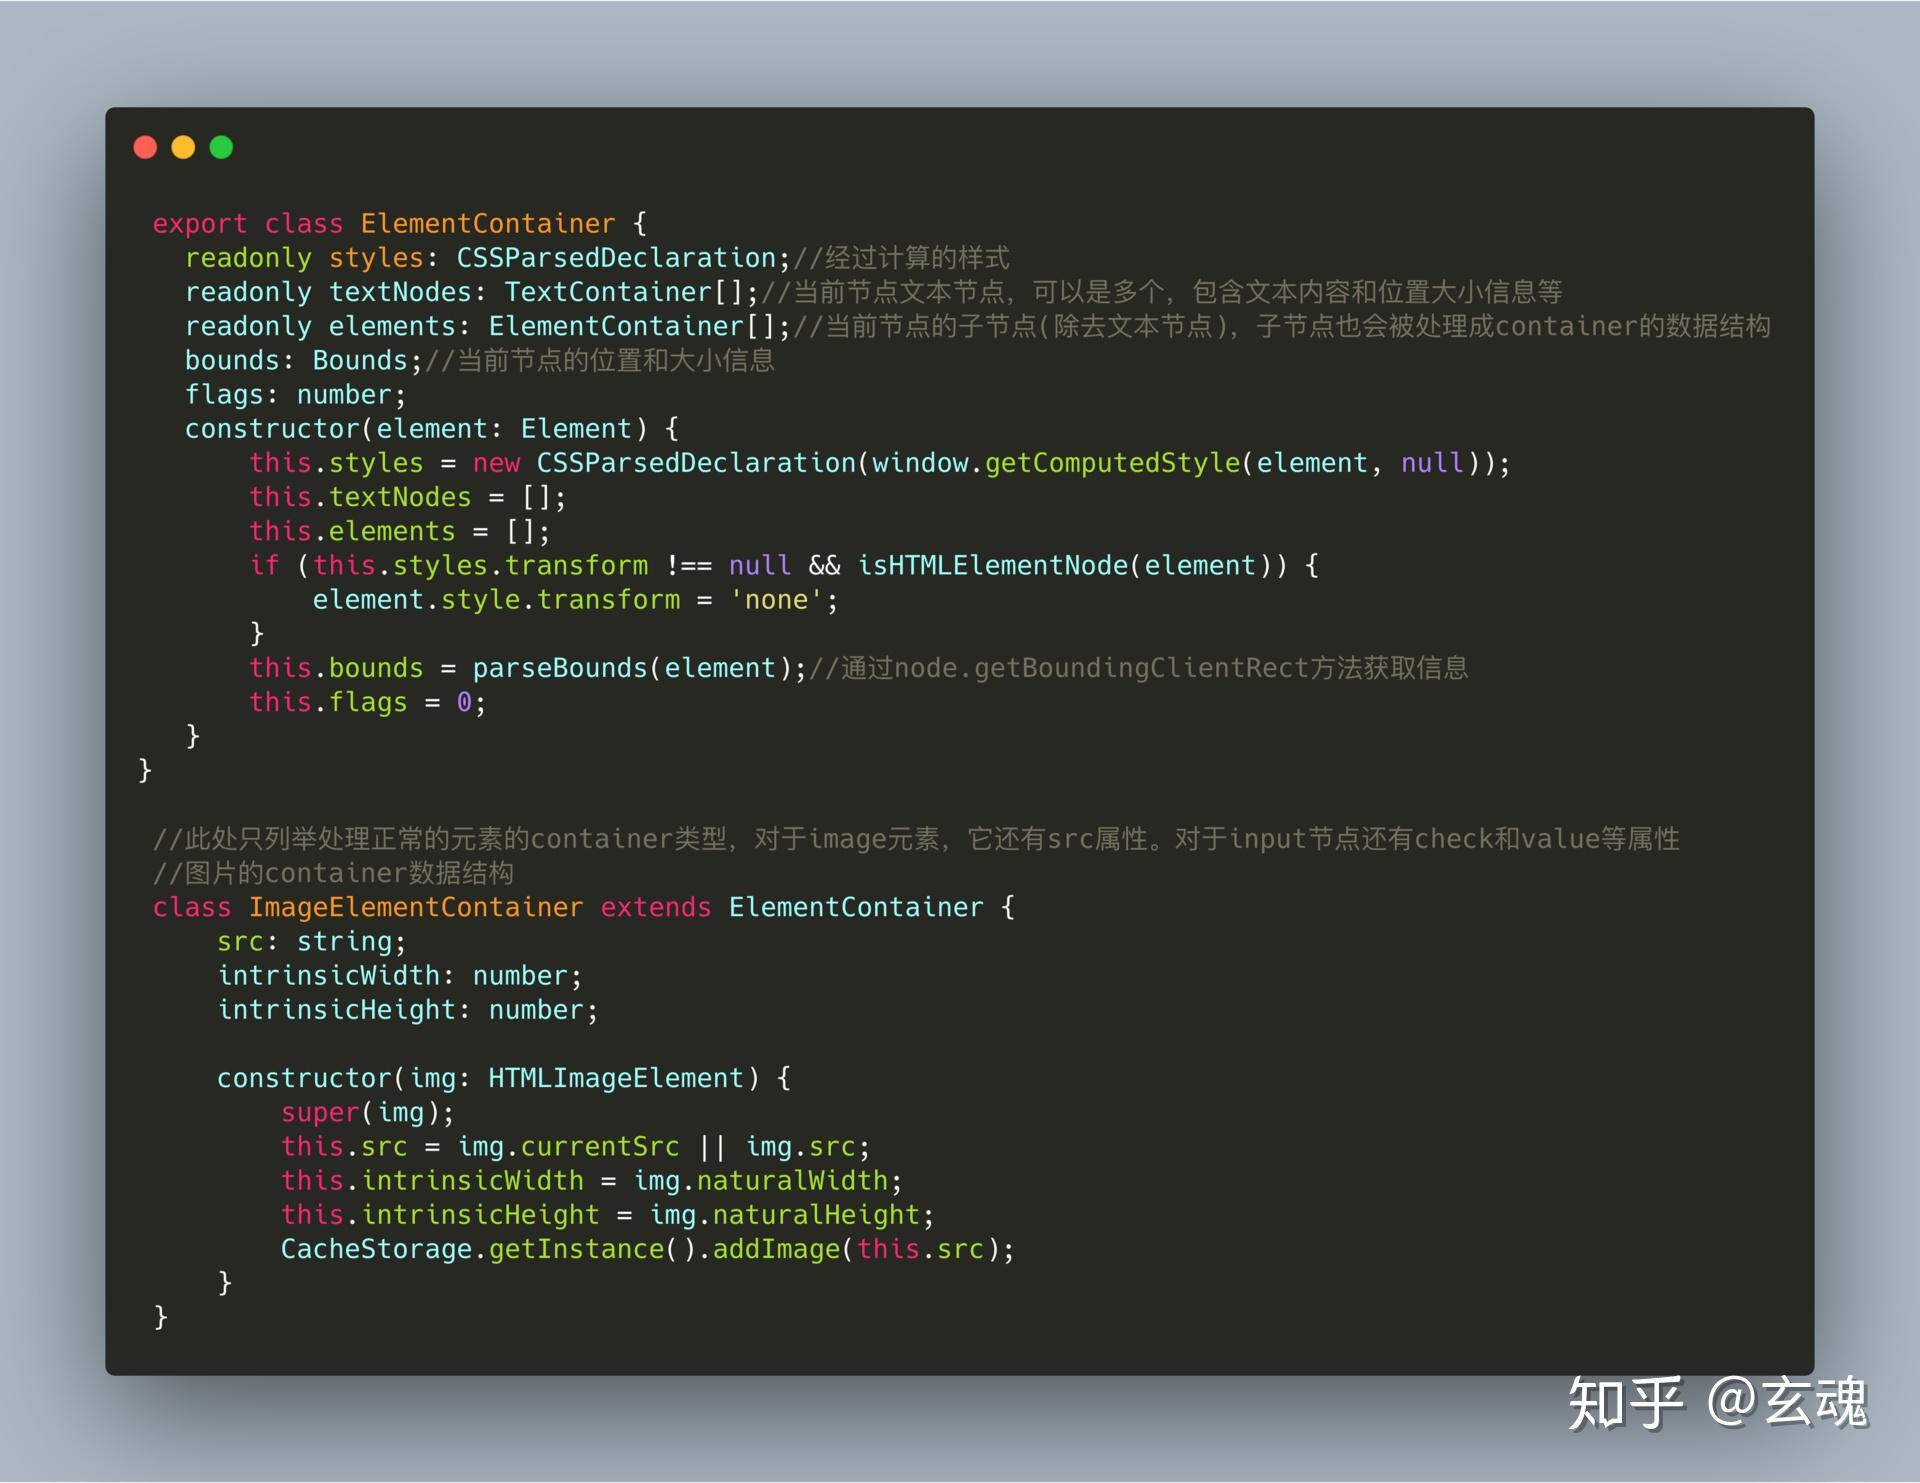
Task: Click constructor(element: Element) signature
Action: pos(416,429)
